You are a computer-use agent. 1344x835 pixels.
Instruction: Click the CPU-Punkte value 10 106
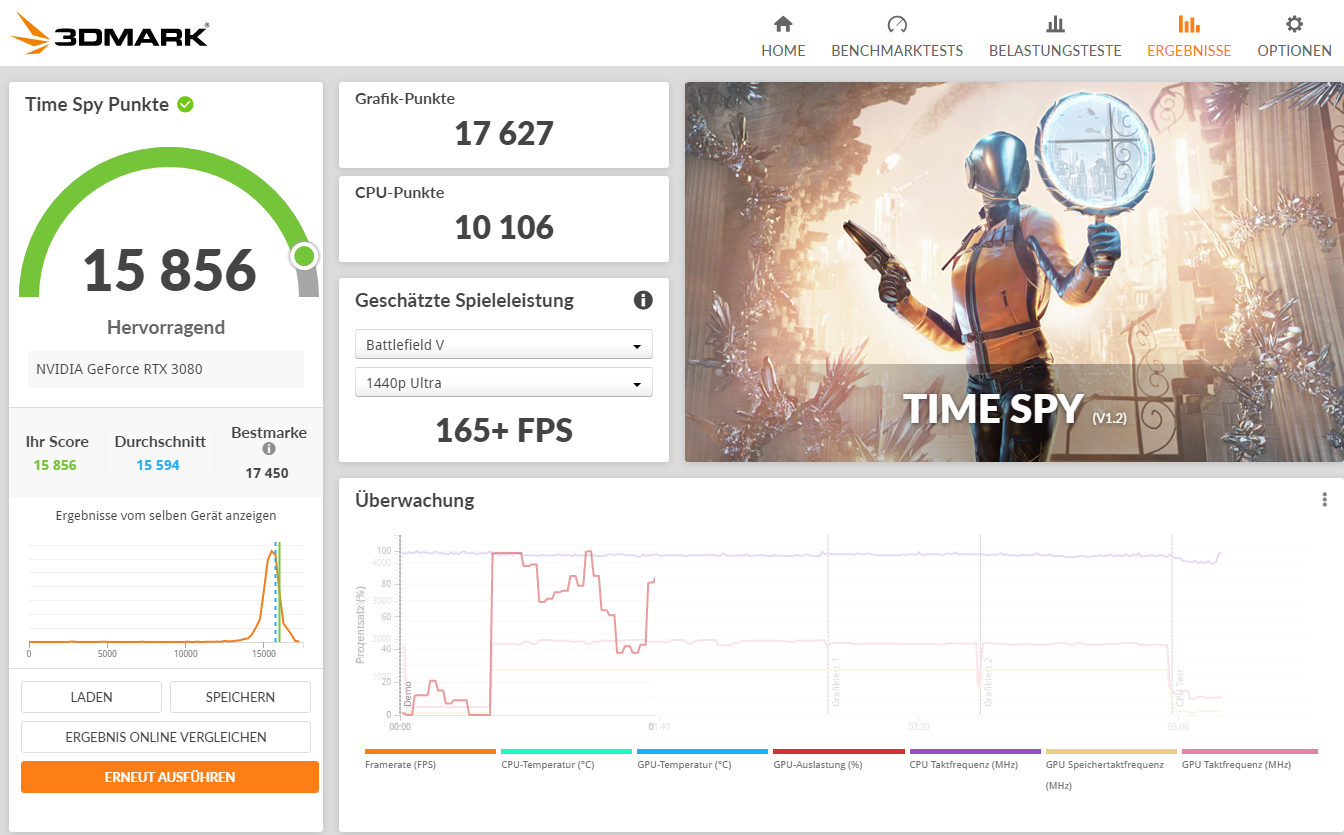click(x=504, y=228)
